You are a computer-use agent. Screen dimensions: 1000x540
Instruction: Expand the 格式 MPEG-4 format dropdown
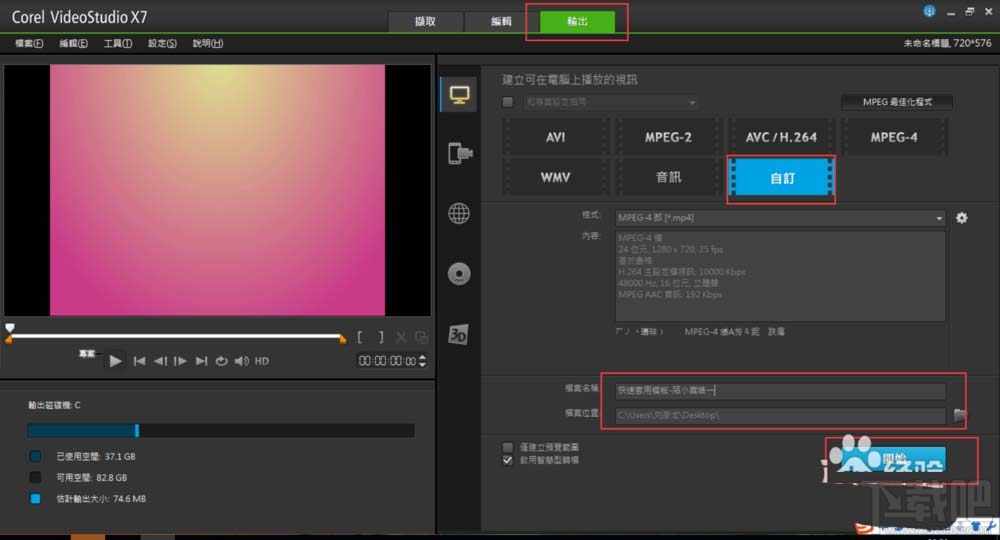pos(780,218)
